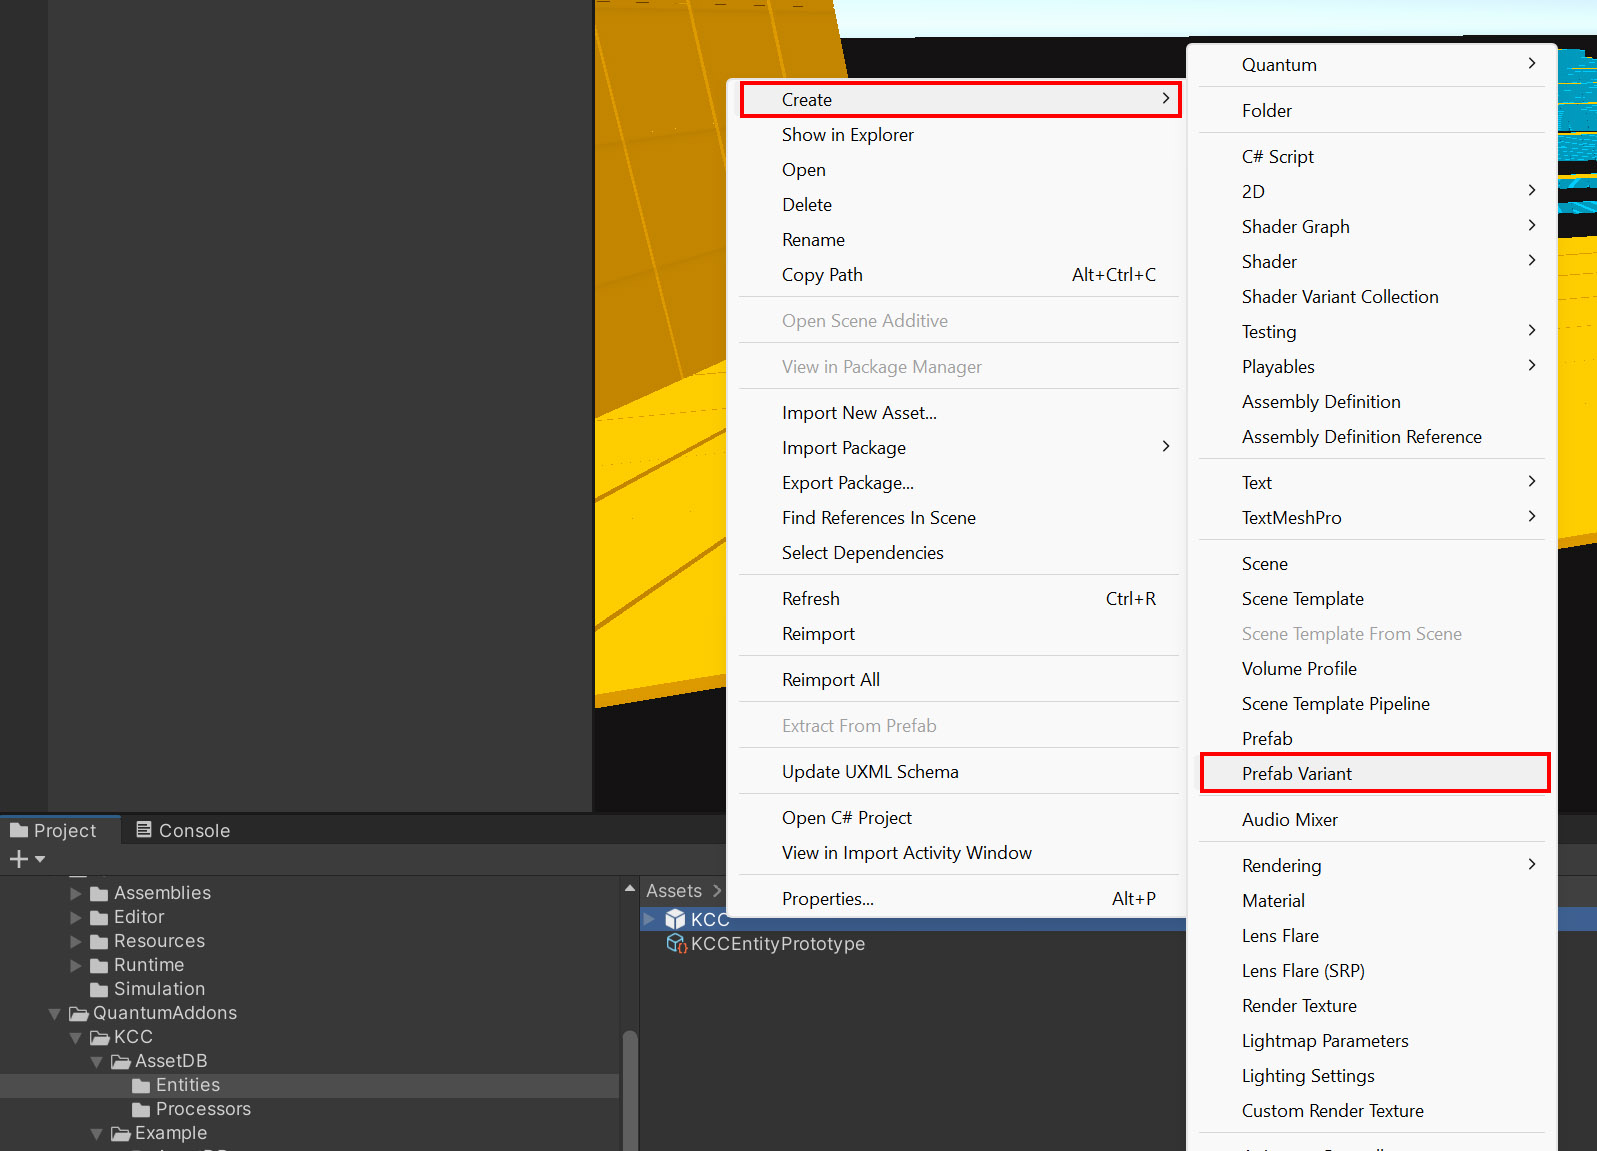Viewport: 1597px width, 1151px height.
Task: Click Assets in the breadcrumb path
Action: (x=673, y=891)
